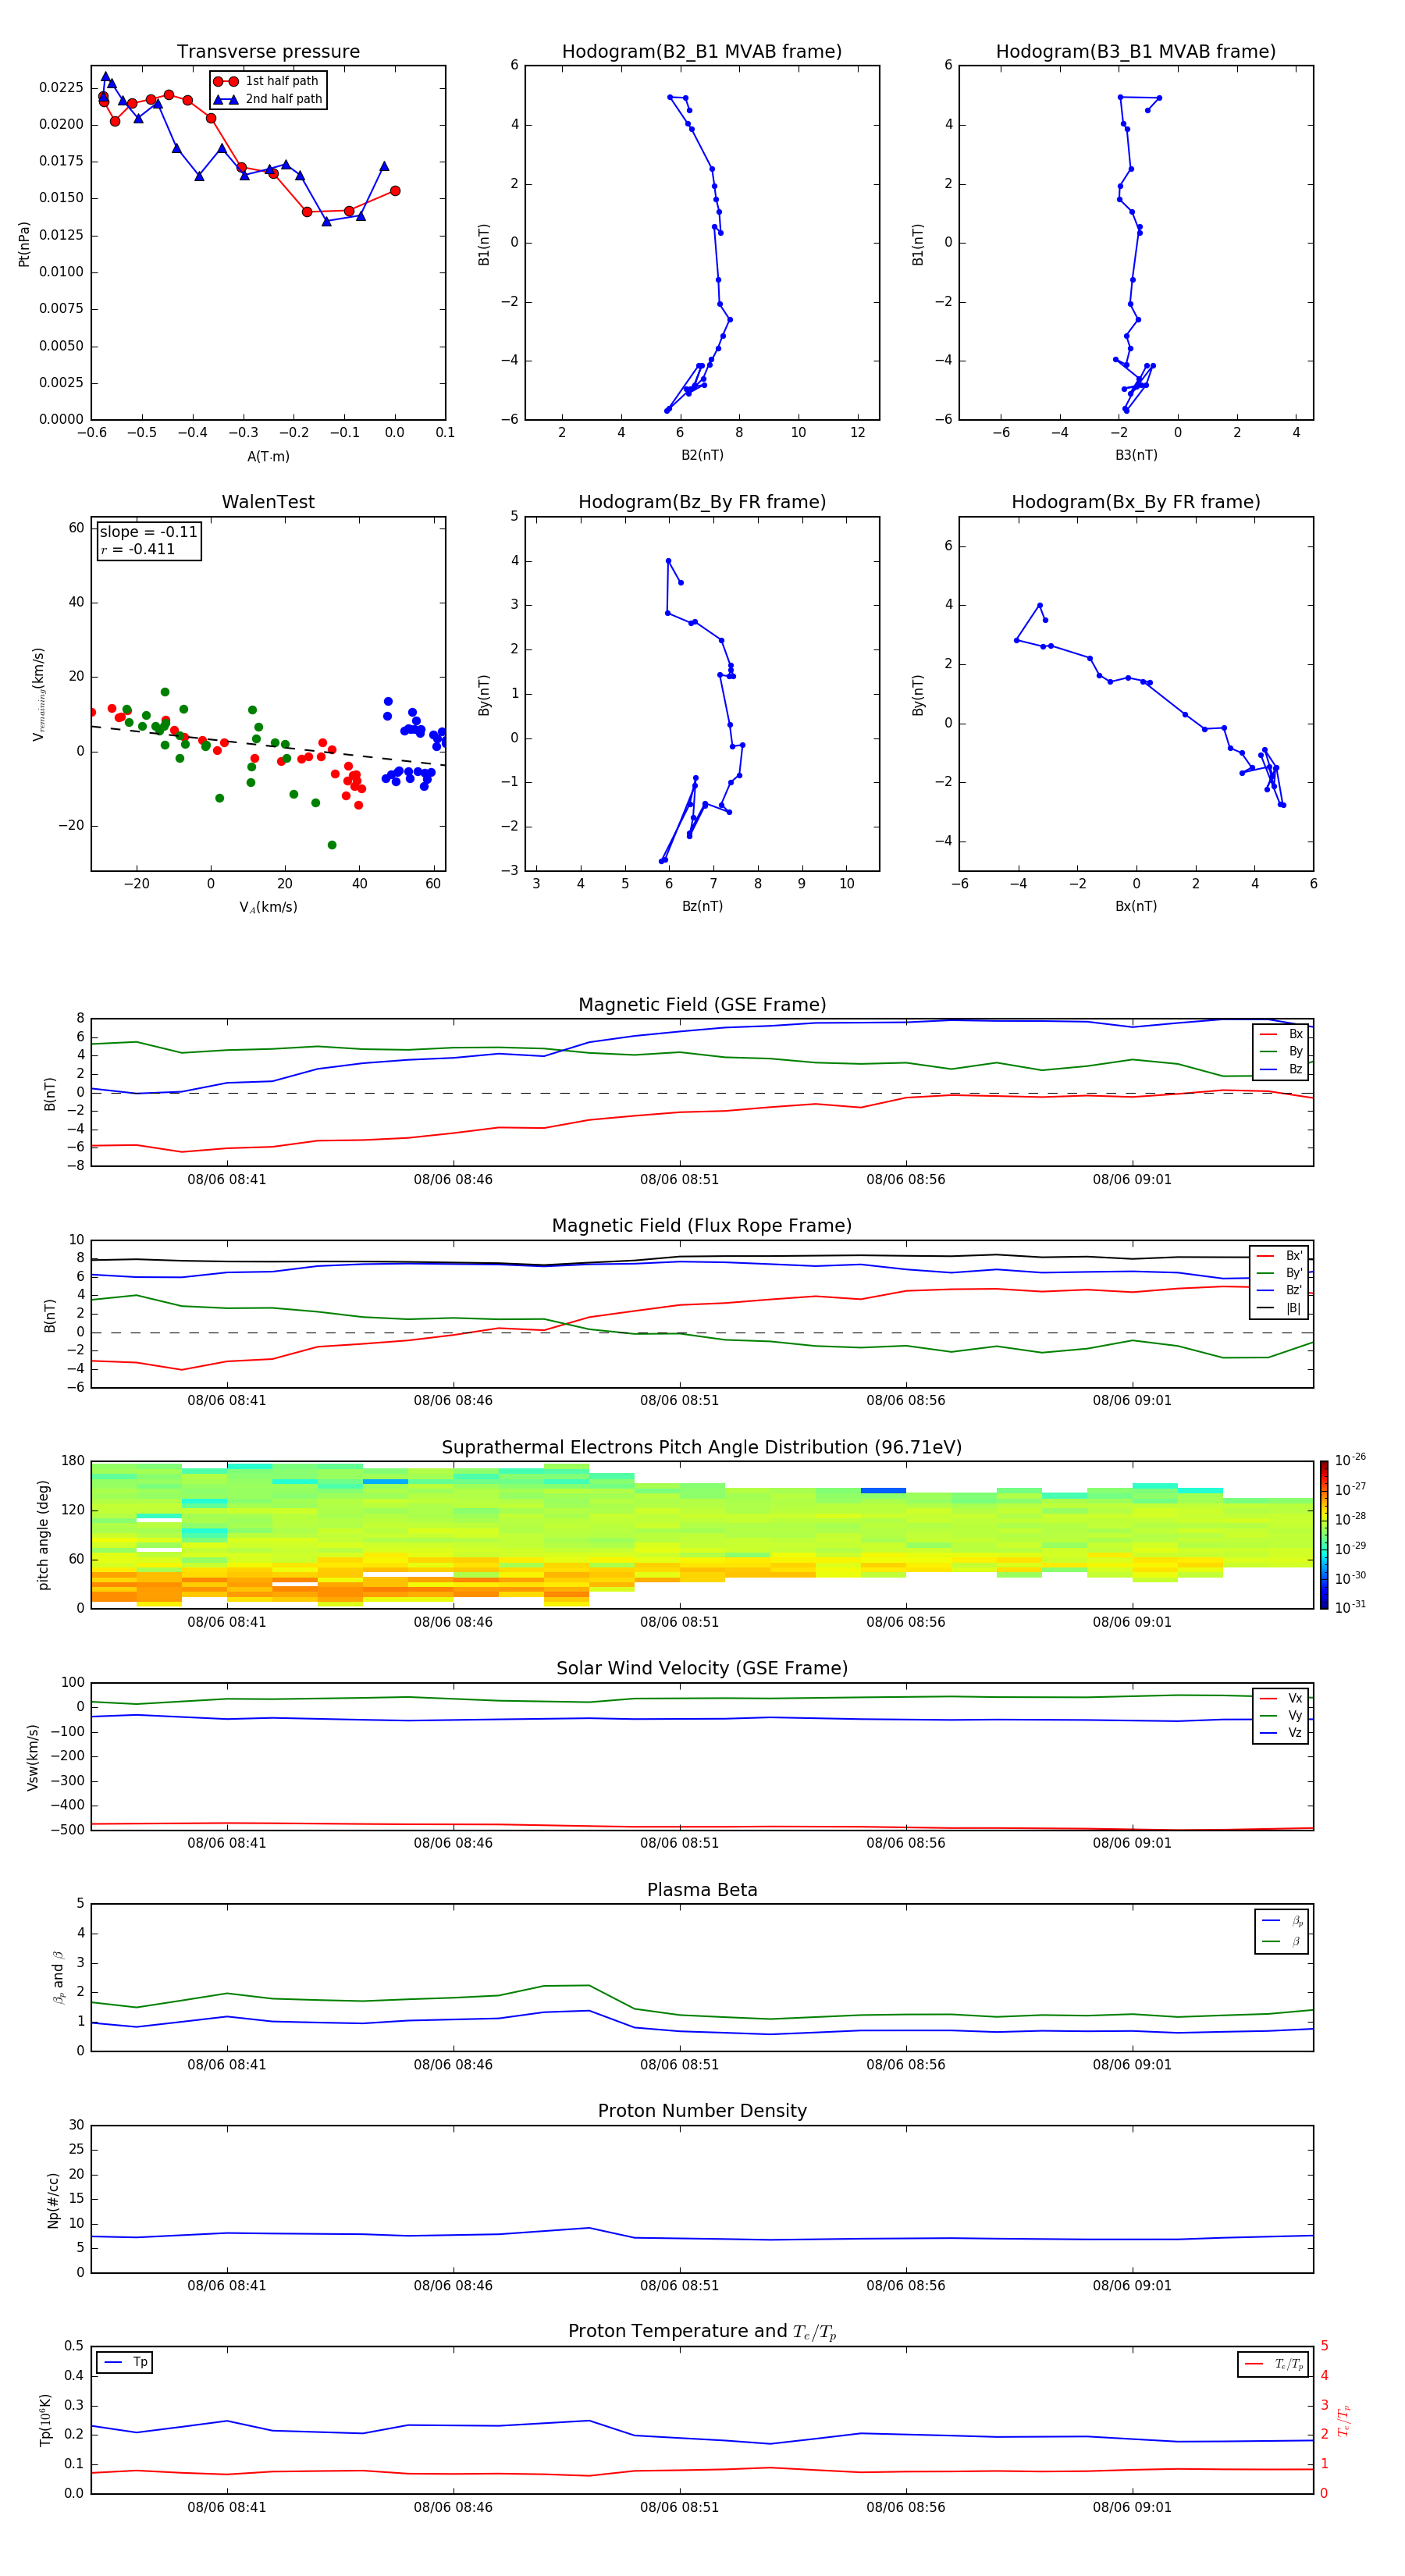Click the '0.0225' tick on the Pt axis
1405x2576 pixels.
pyautogui.click(x=61, y=88)
